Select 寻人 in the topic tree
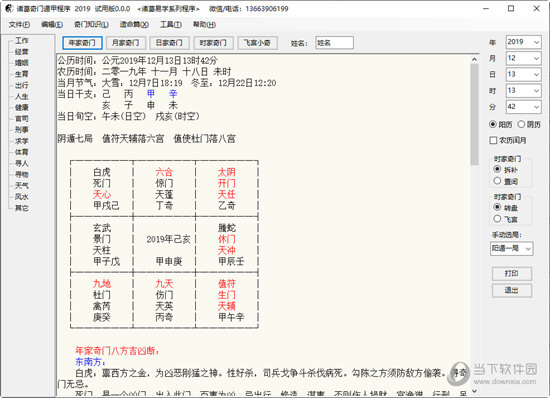Viewport: 550px width, 398px height. [21, 163]
